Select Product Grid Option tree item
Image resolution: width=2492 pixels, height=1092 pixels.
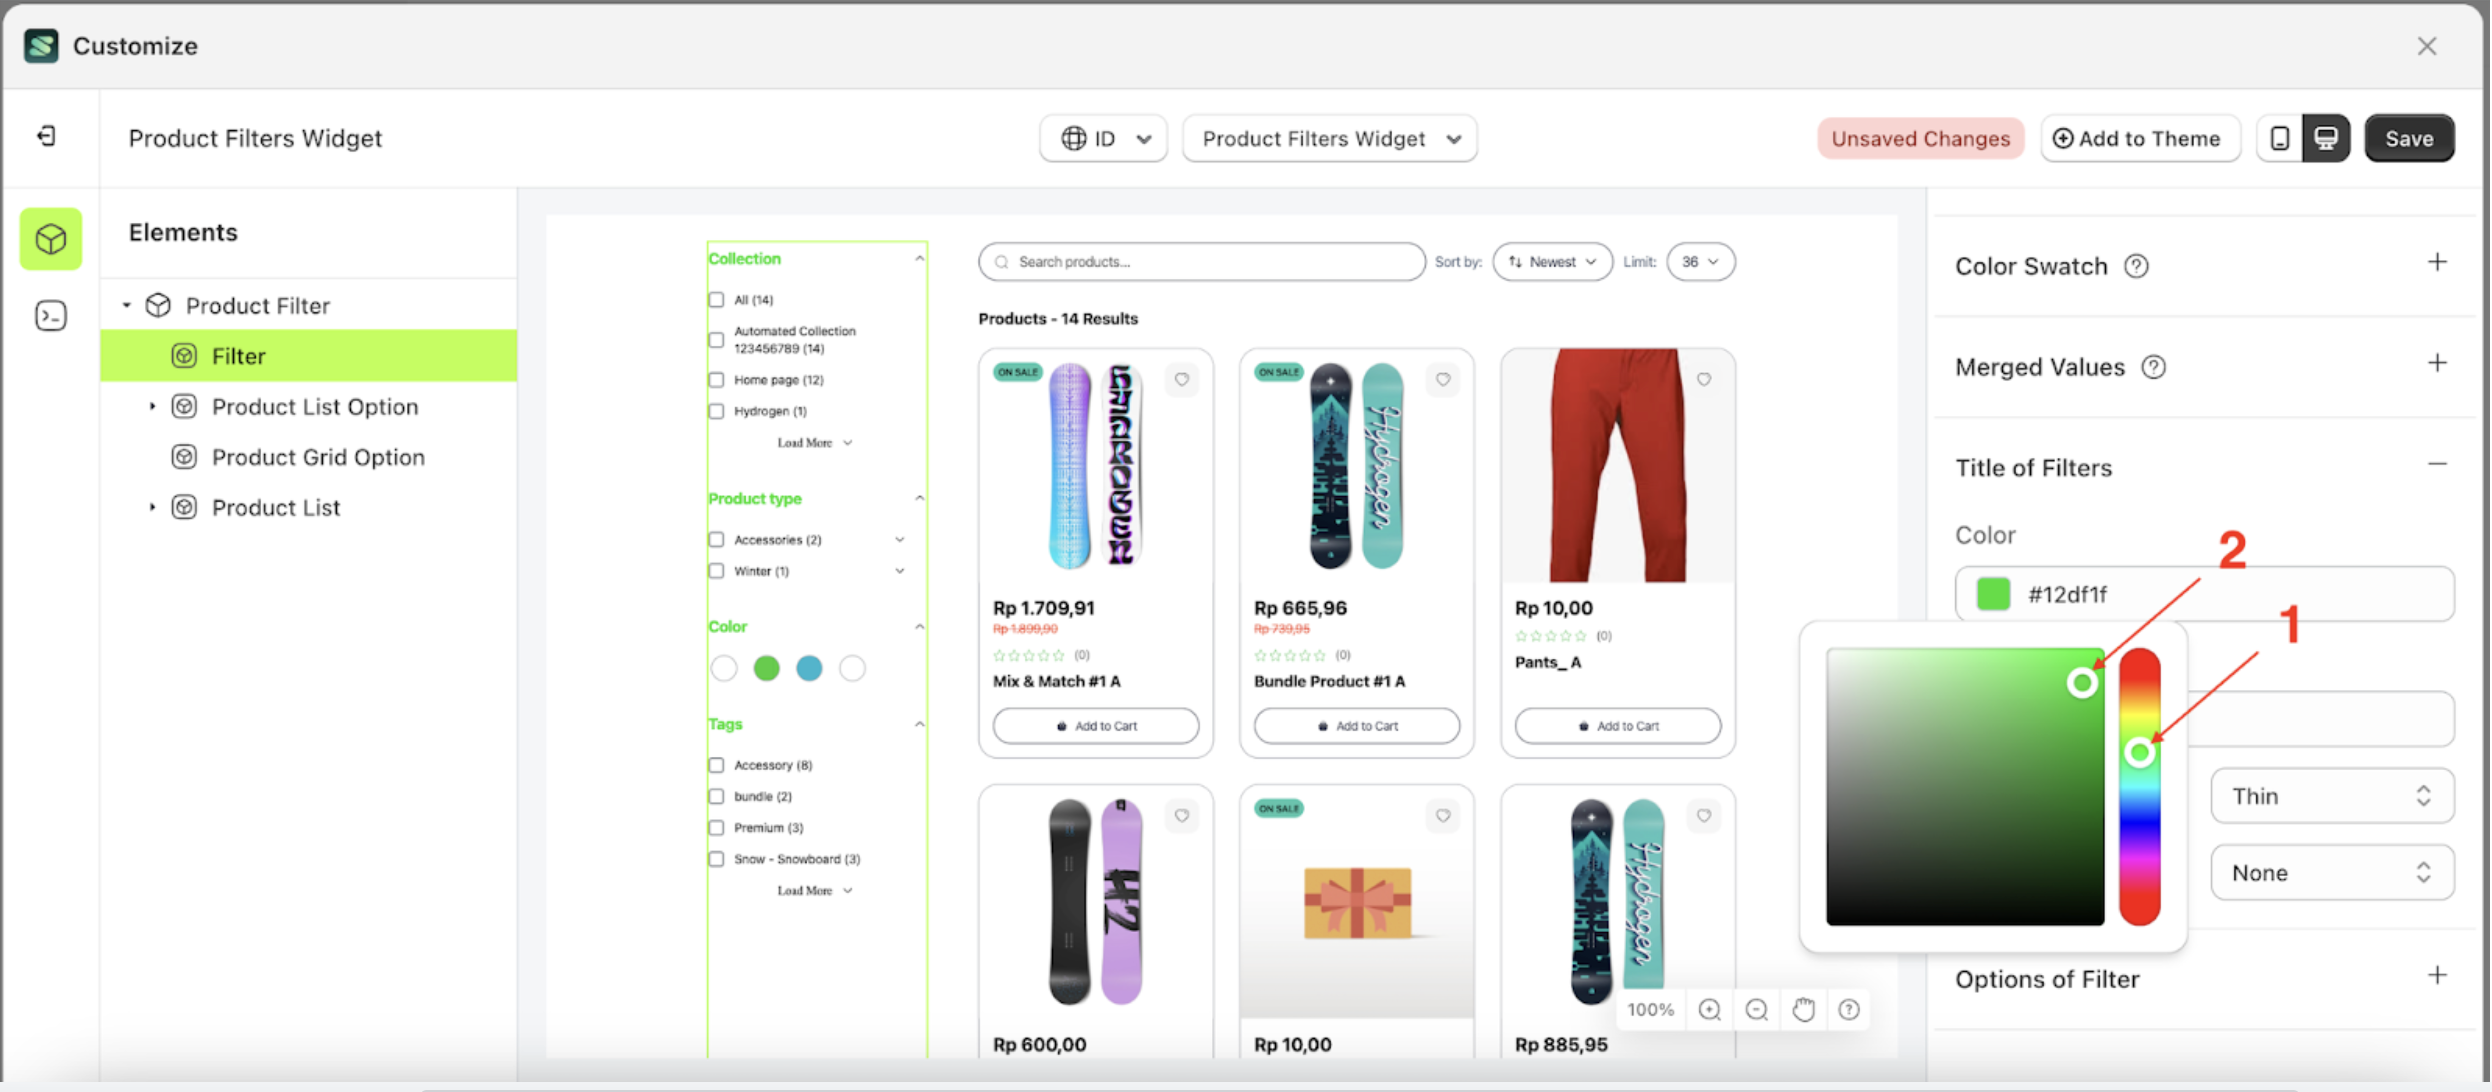pyautogui.click(x=318, y=457)
